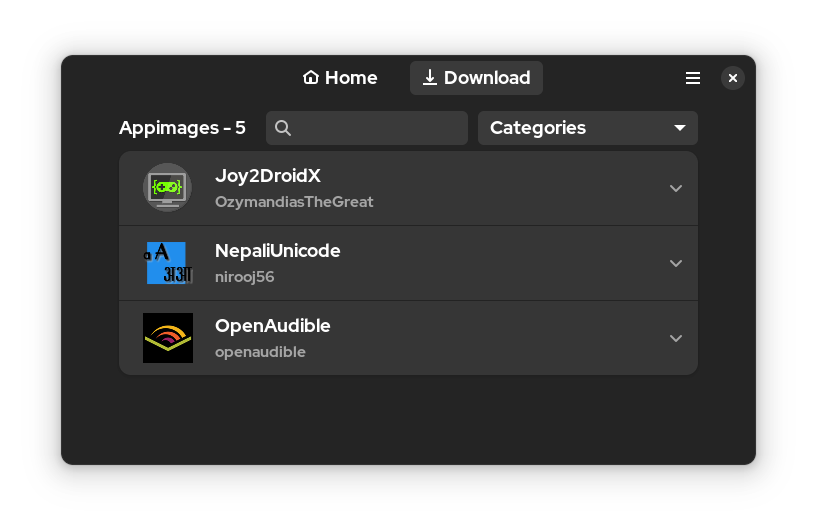
Task: Focus the Appimages search field
Action: [x=367, y=128]
